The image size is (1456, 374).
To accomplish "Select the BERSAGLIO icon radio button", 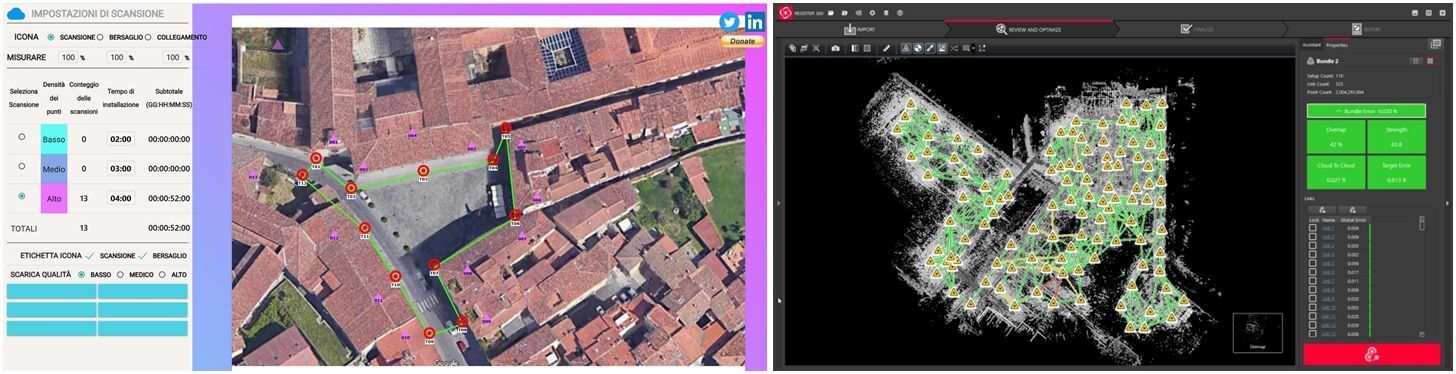I will pos(100,37).
